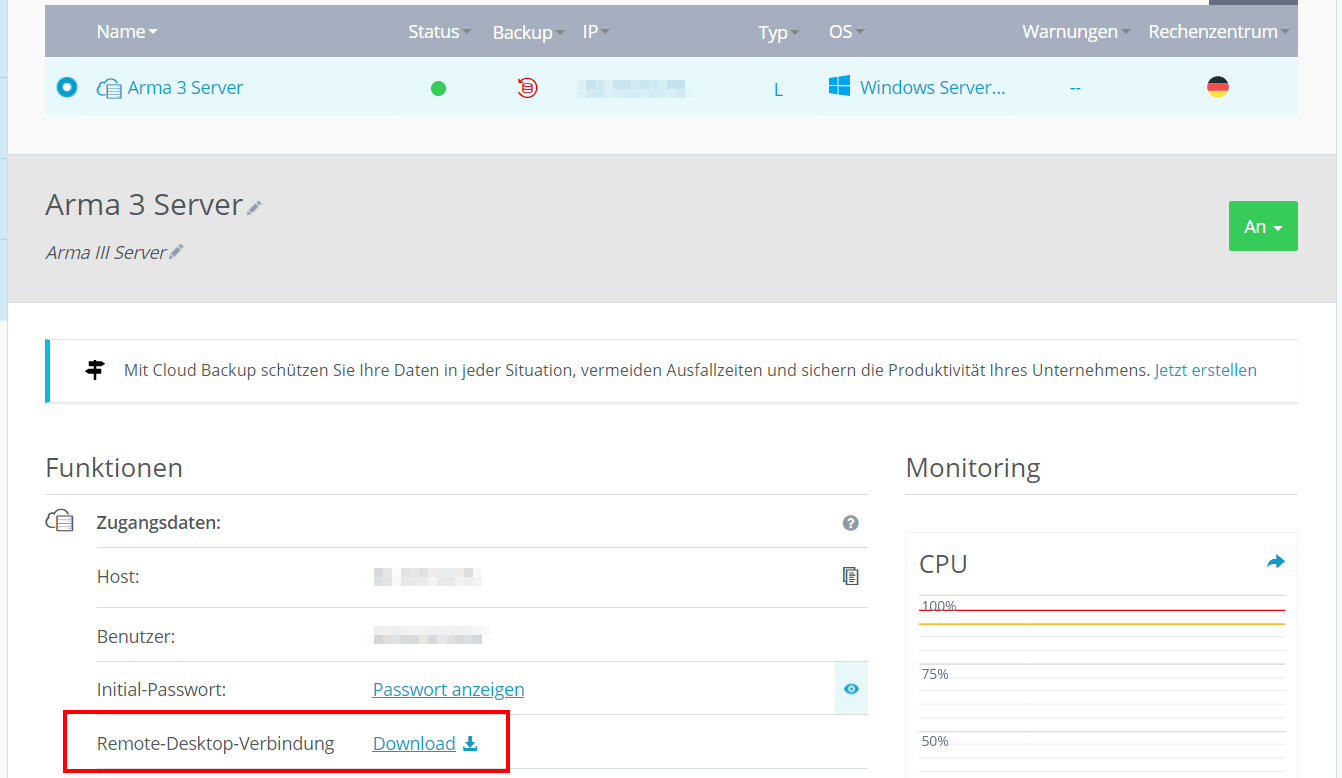The image size is (1342, 778).
Task: Click the red backup status icon
Action: click(x=527, y=88)
